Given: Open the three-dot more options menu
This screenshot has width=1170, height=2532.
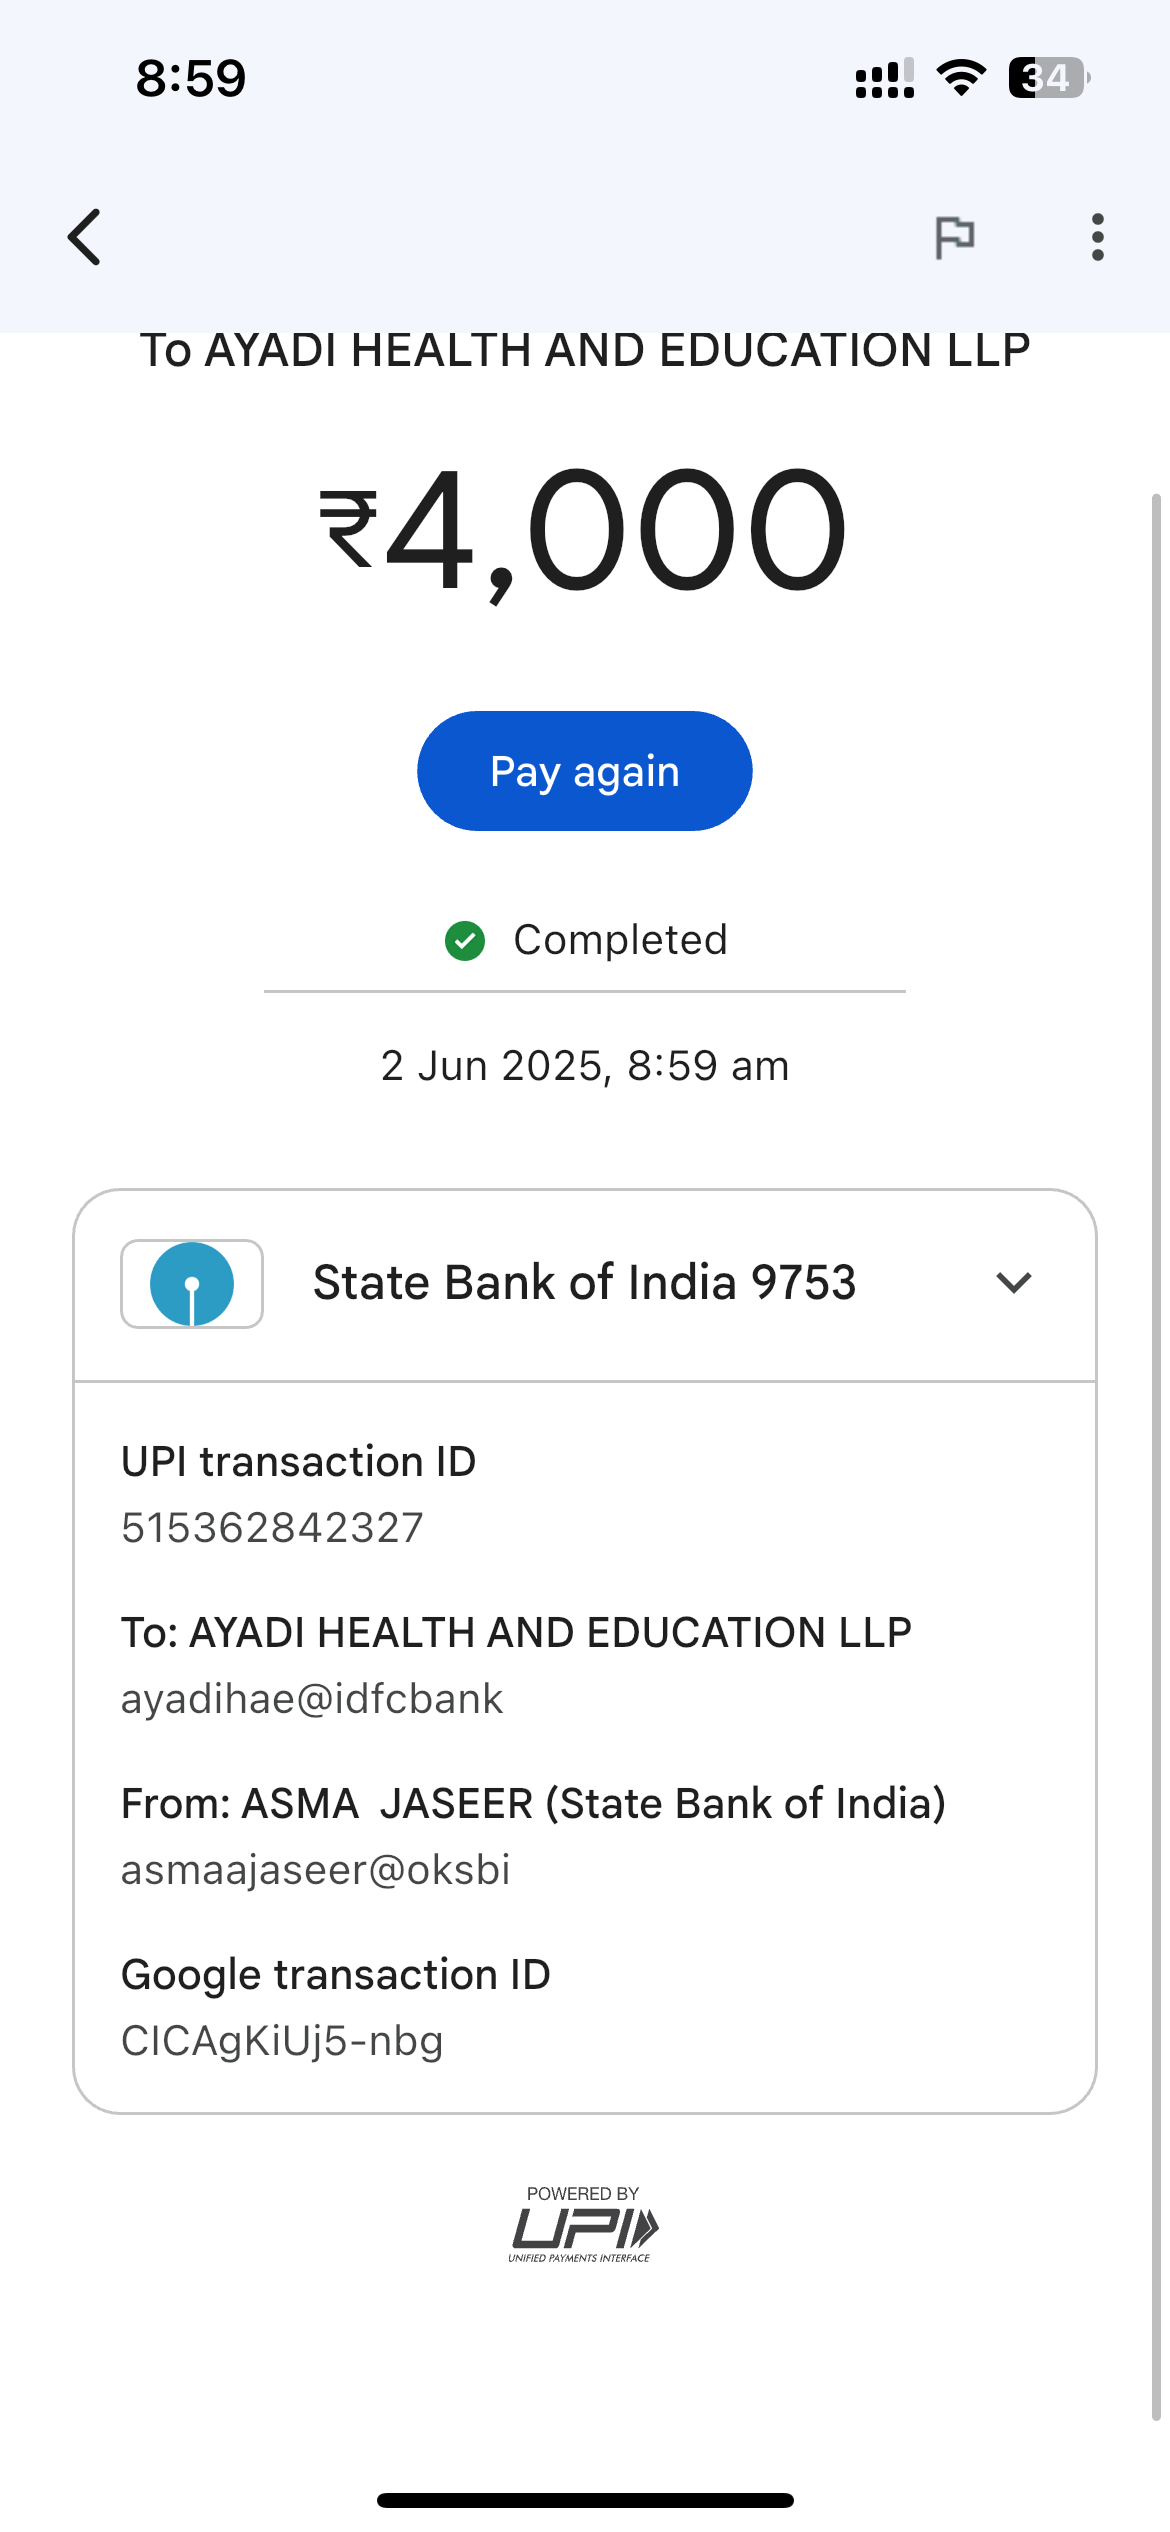Looking at the screenshot, I should tap(1097, 237).
